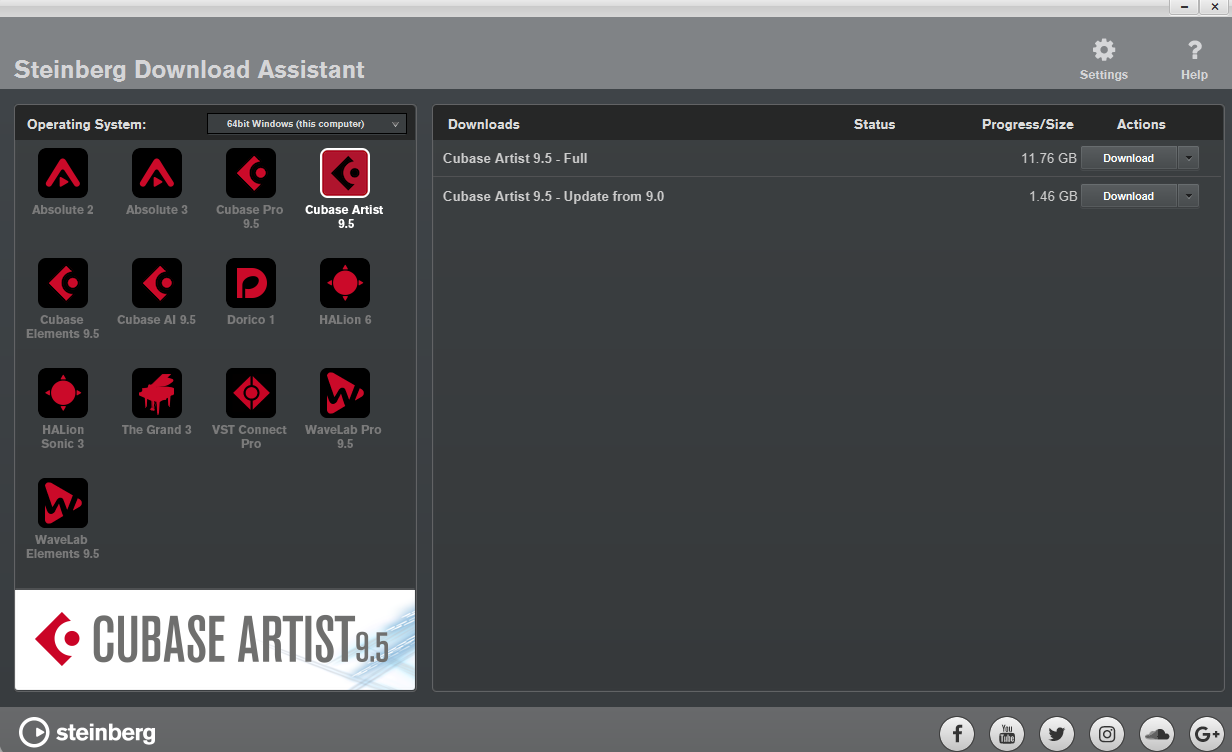The image size is (1232, 752).
Task: Click the 'Operating System:' label
Action: click(x=86, y=125)
